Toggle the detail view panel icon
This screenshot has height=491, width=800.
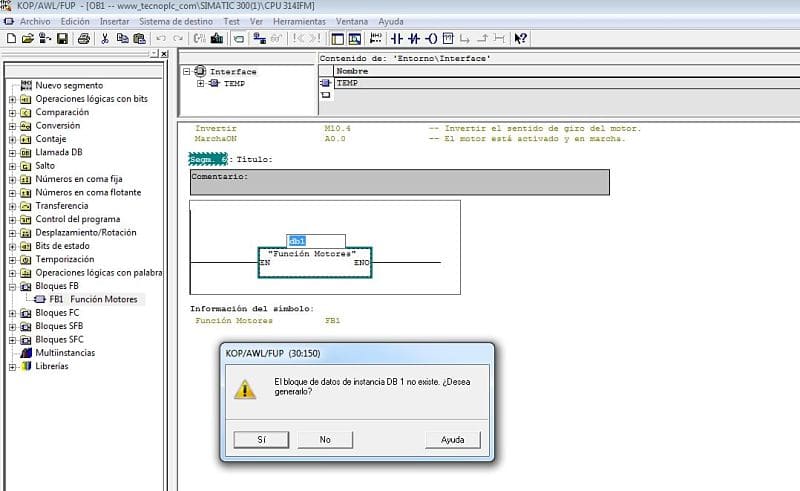pyautogui.click(x=355, y=38)
